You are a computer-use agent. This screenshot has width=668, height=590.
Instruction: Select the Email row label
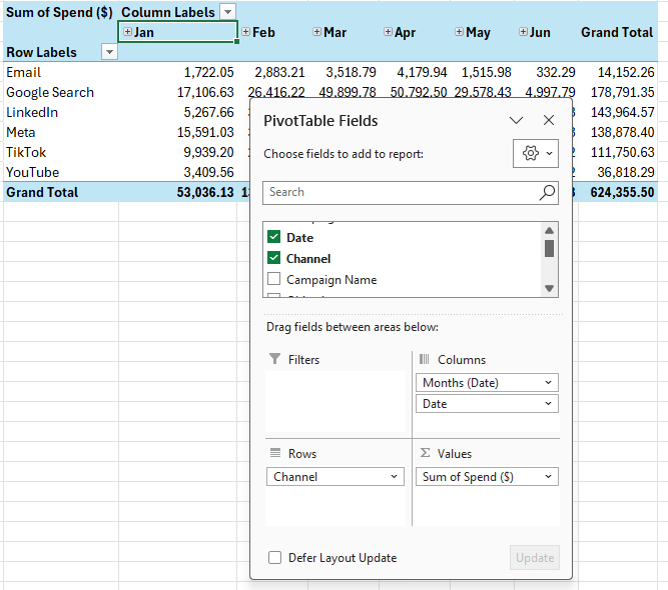[23, 72]
